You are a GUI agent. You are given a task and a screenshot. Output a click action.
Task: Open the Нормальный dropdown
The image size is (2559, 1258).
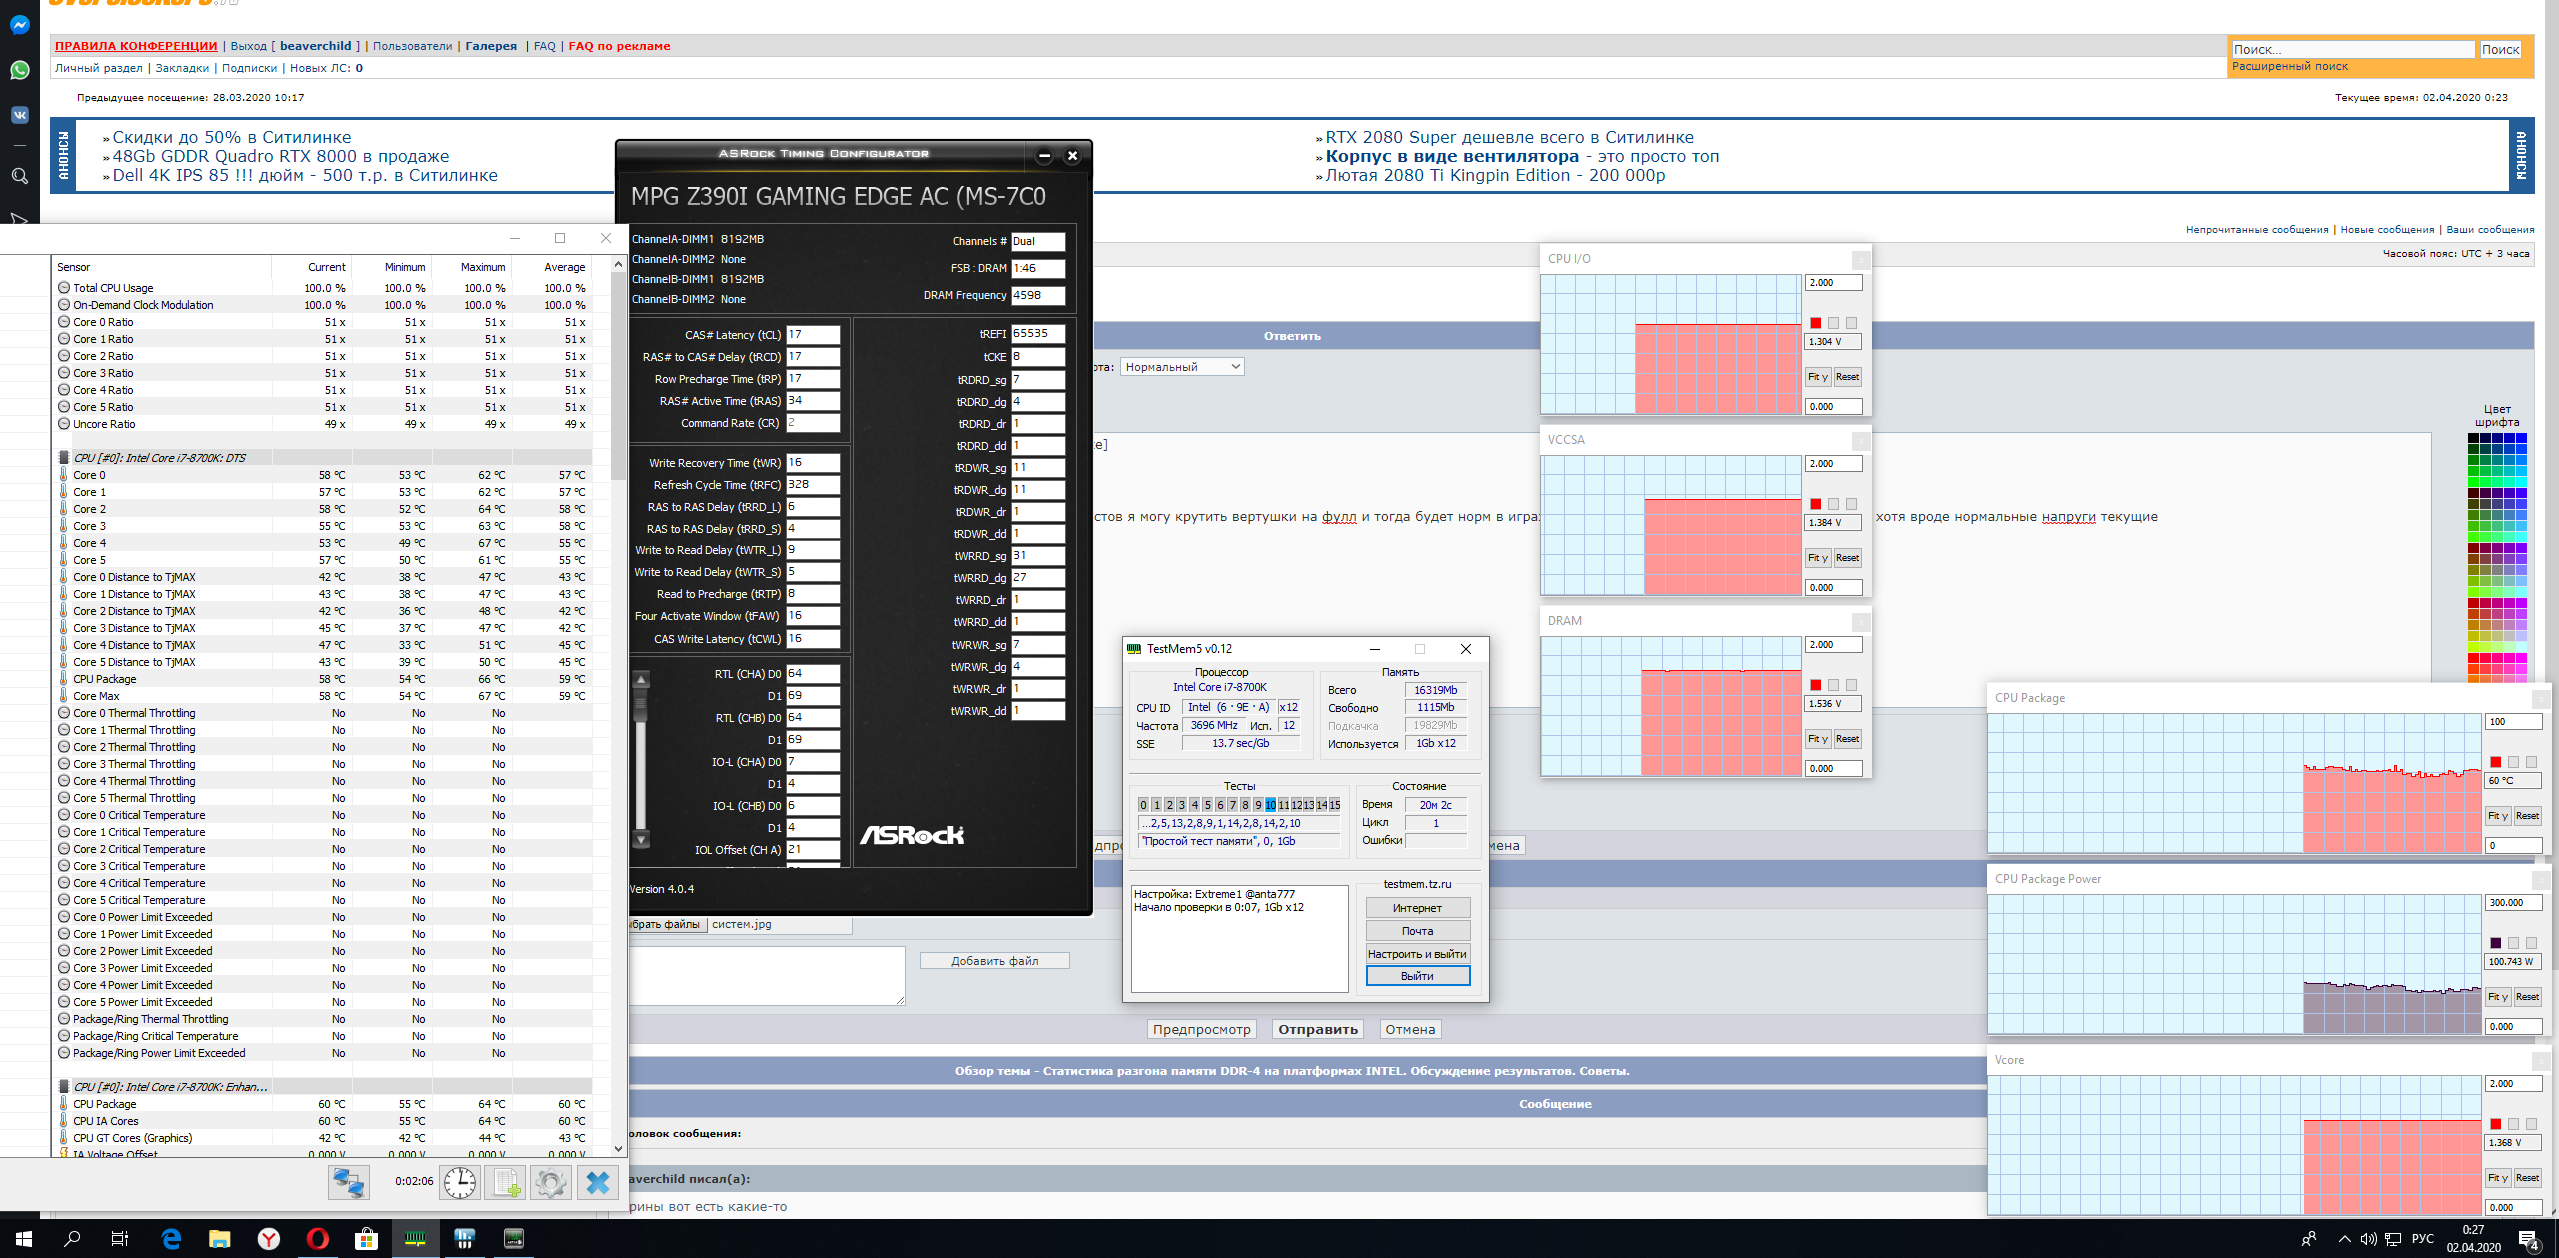pos(1182,367)
